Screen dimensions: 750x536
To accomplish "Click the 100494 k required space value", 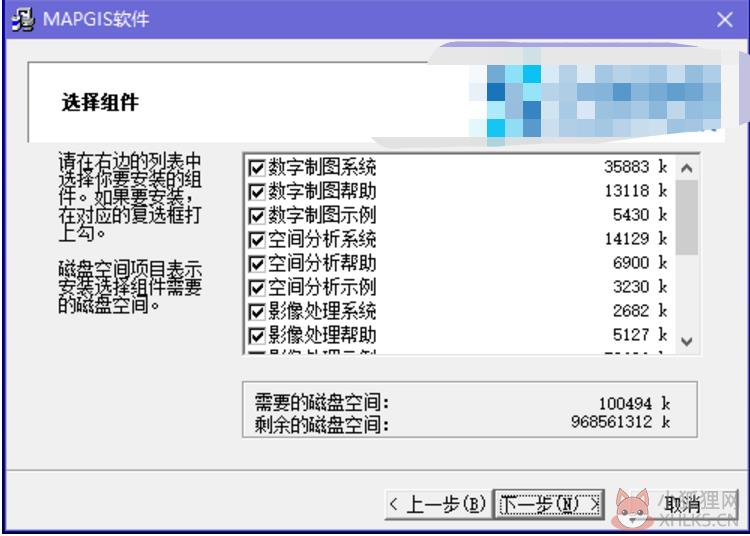I will pyautogui.click(x=634, y=404).
